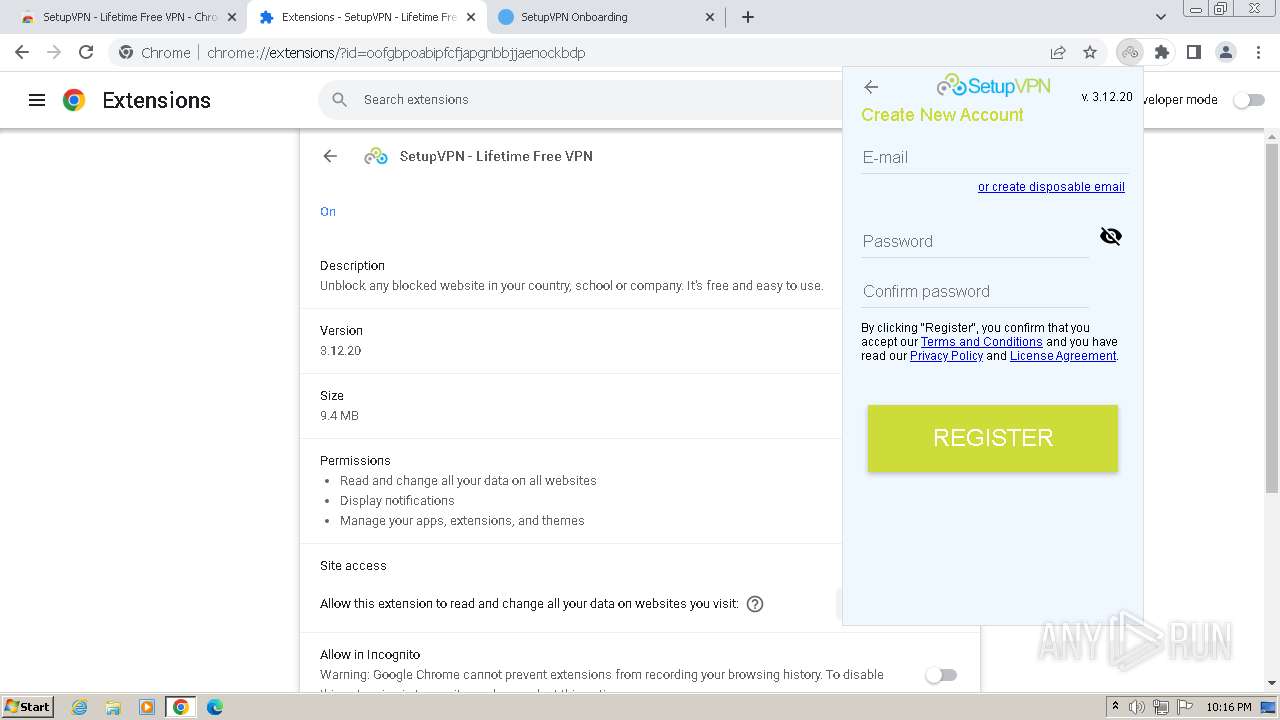Open the Windows Start menu

click(x=28, y=707)
